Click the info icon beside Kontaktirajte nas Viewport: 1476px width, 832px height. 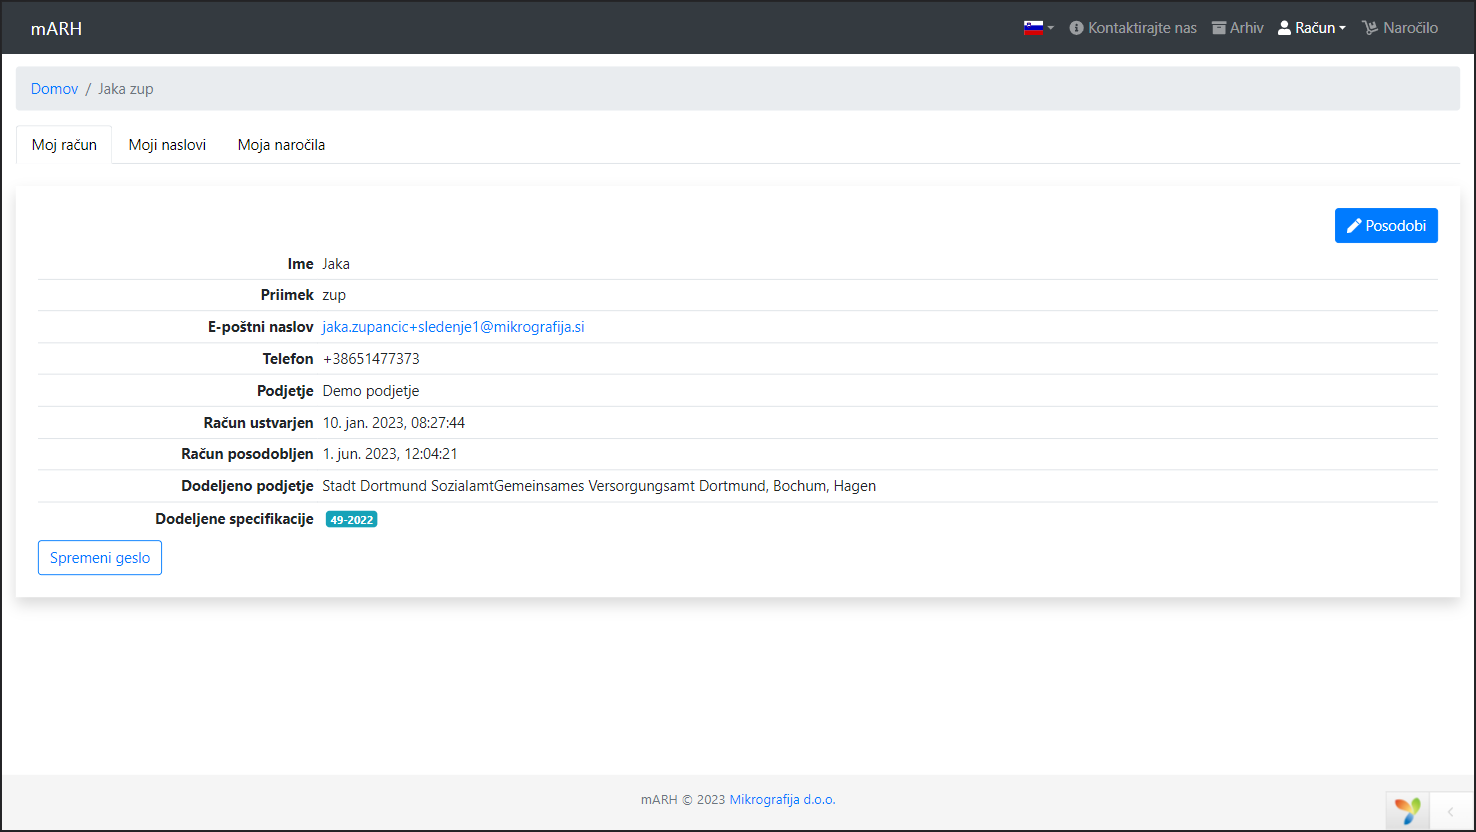coord(1076,28)
